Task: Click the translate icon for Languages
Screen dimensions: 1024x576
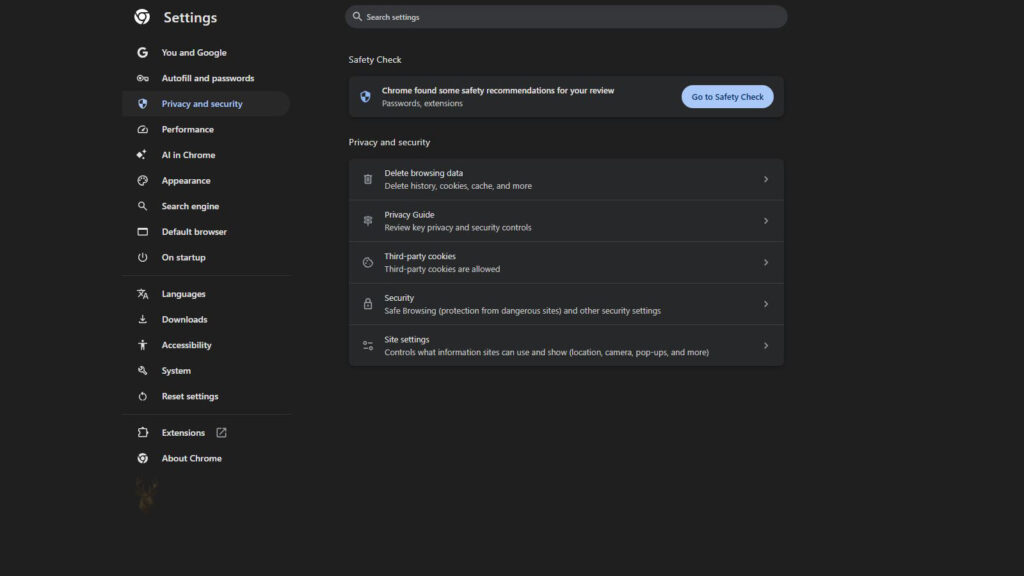Action: point(142,294)
